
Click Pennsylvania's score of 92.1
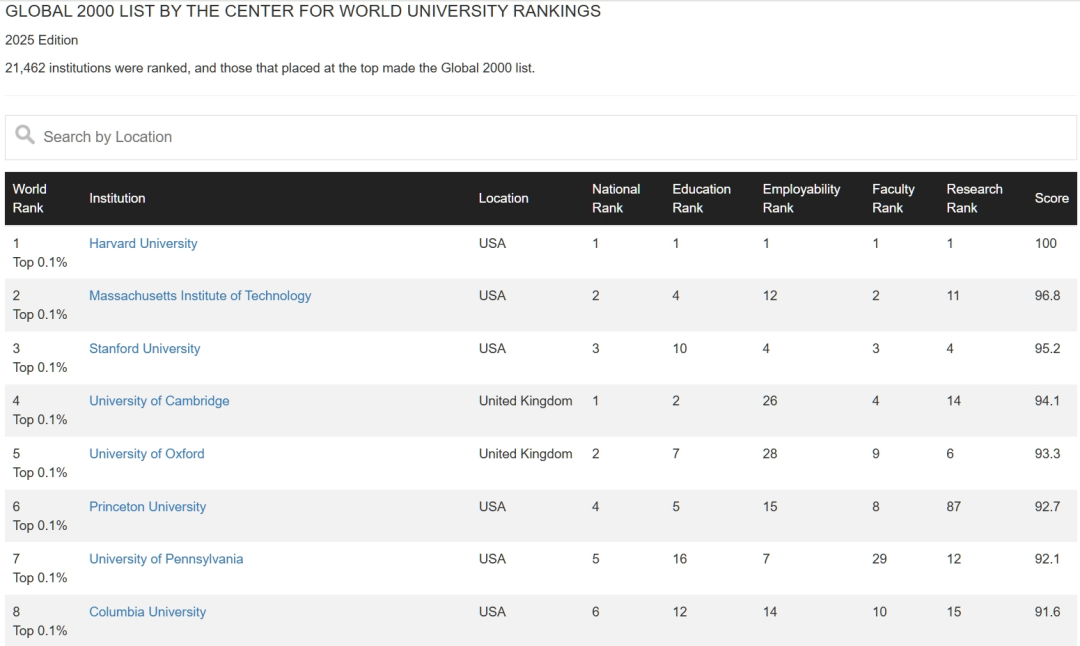pyautogui.click(x=1047, y=559)
